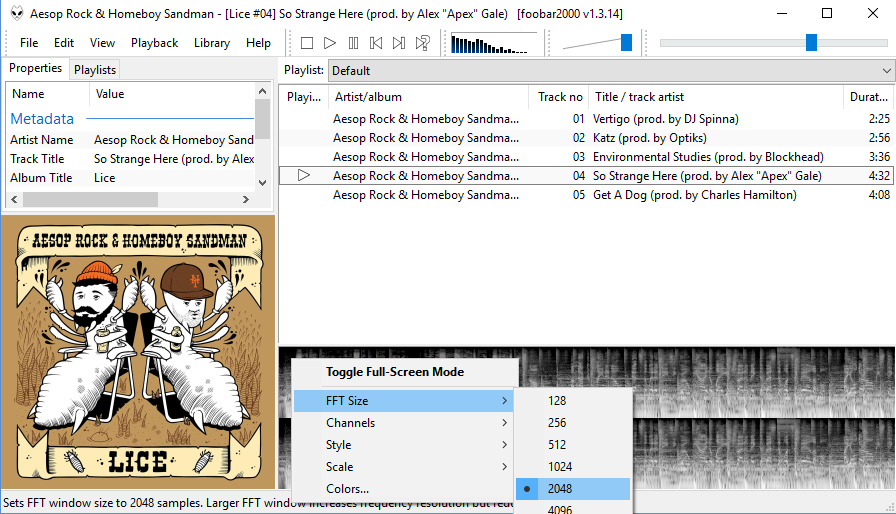Expand the Scale submenu
The height and width of the screenshot is (514, 896).
click(403, 467)
